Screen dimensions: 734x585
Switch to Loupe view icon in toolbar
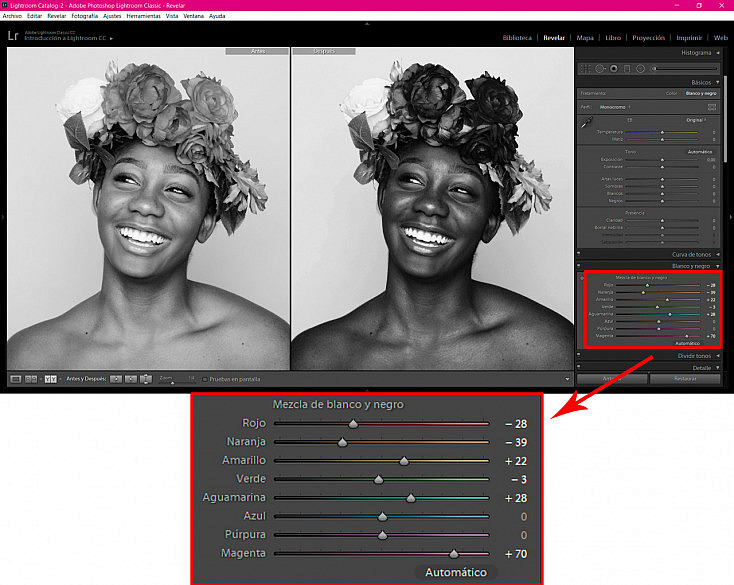point(15,379)
